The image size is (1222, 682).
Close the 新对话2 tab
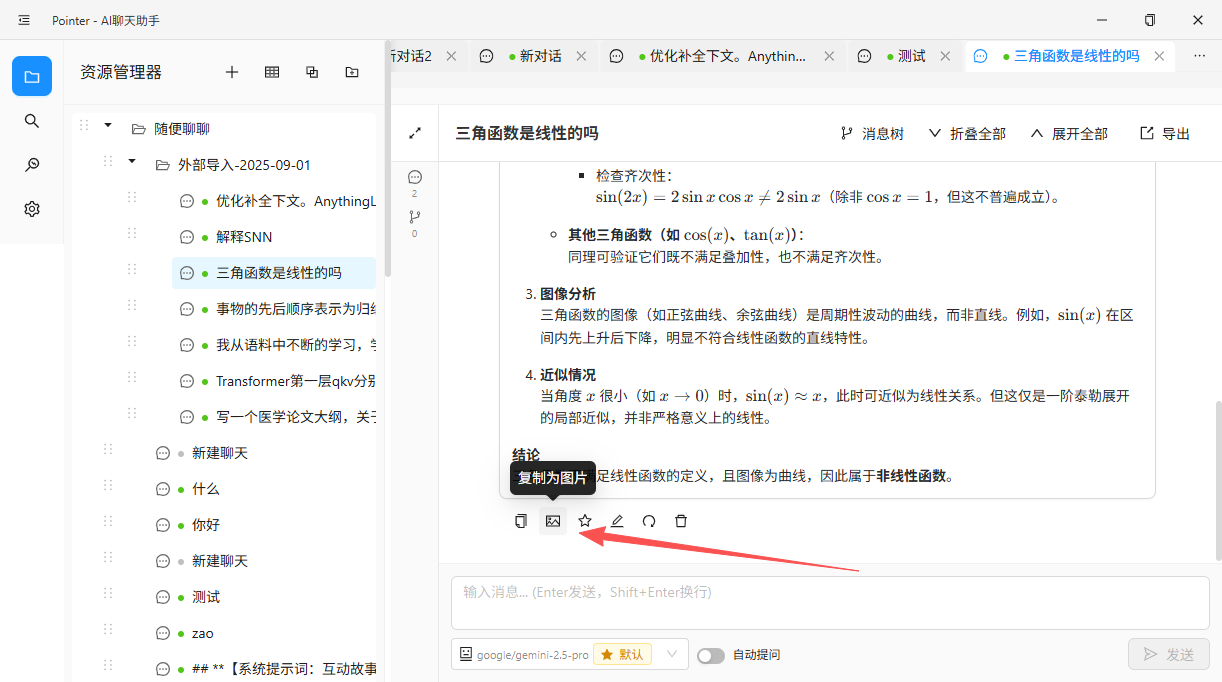pyautogui.click(x=451, y=56)
